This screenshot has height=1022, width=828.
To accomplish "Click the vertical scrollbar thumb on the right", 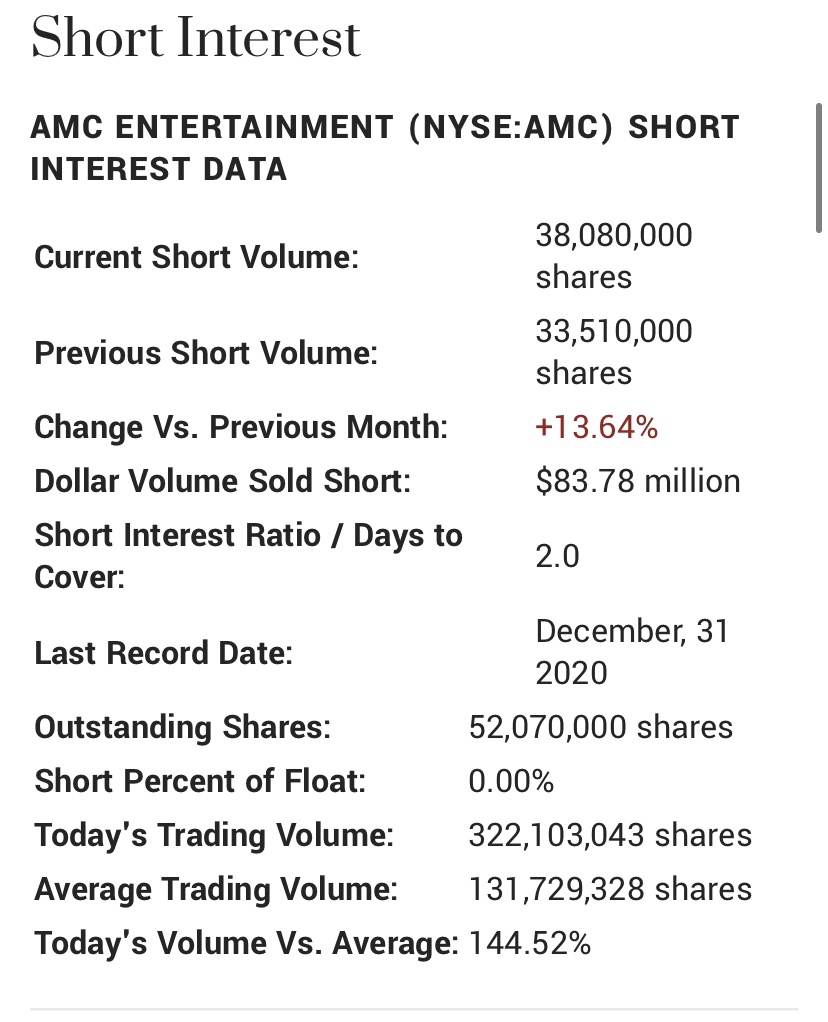I will point(820,165).
